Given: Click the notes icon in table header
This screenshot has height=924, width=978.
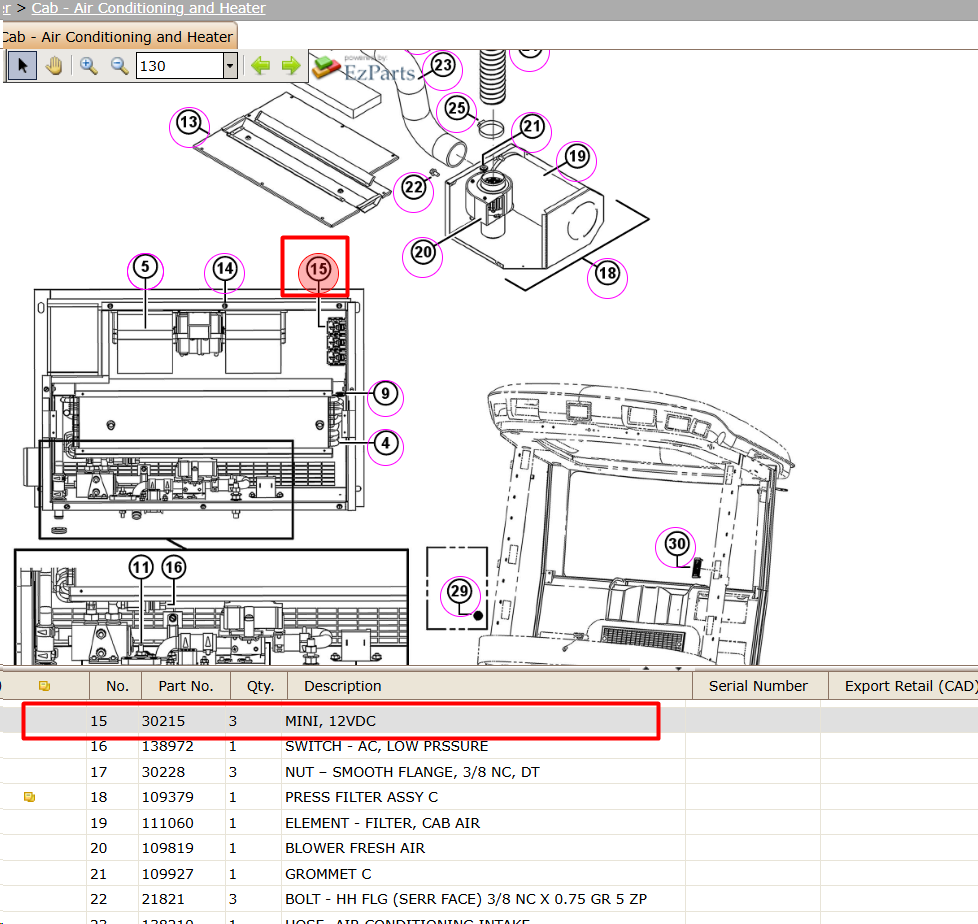Looking at the screenshot, I should pyautogui.click(x=44, y=686).
